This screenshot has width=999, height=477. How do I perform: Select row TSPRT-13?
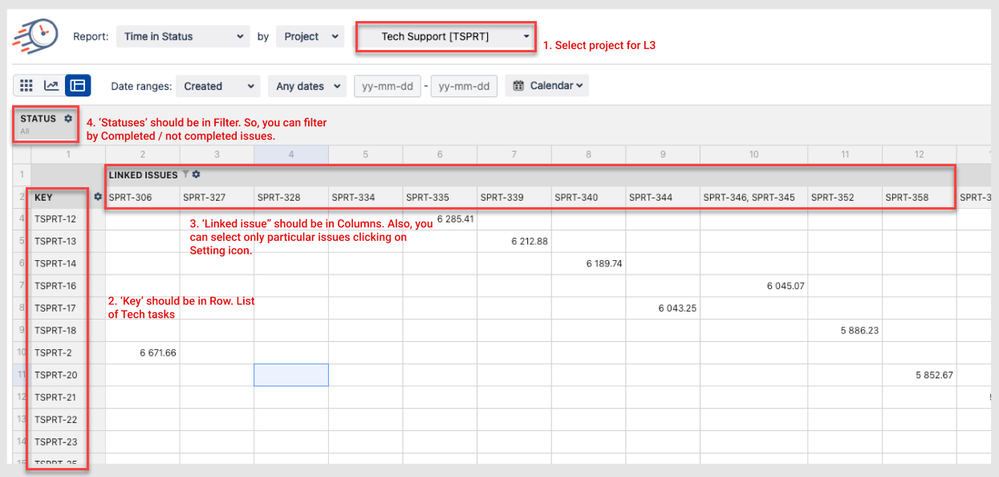point(55,241)
